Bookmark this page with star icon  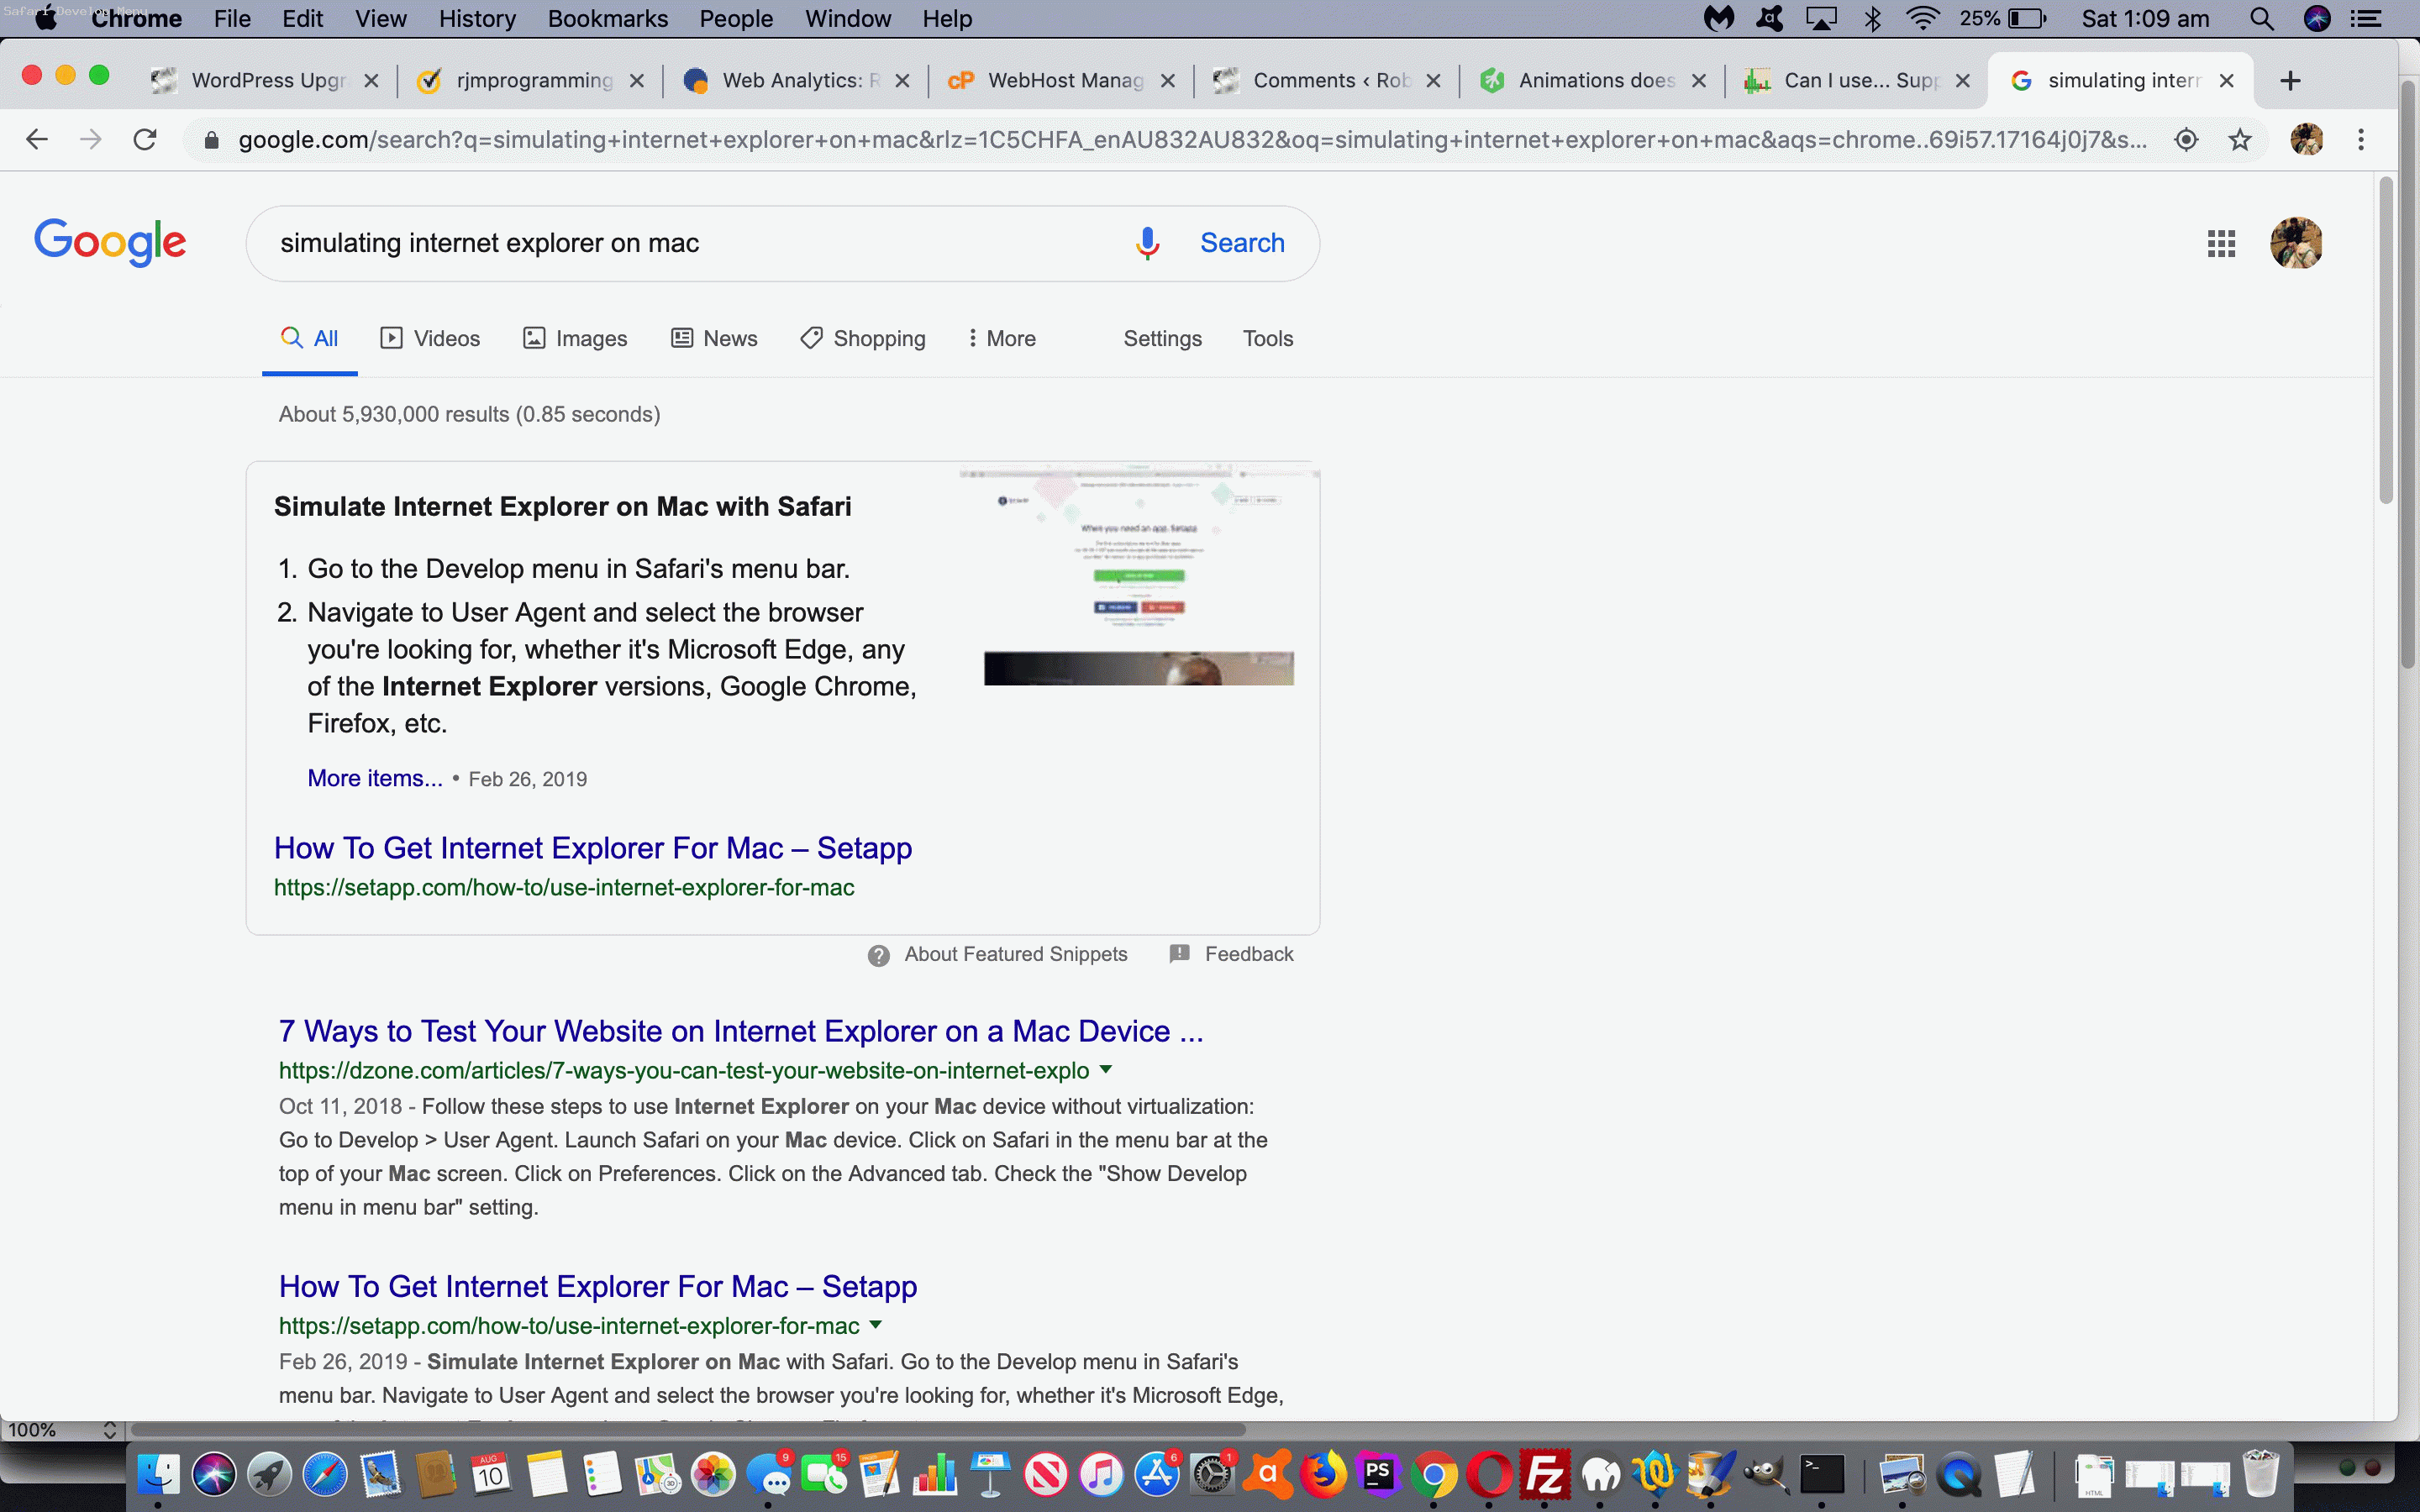click(2240, 139)
